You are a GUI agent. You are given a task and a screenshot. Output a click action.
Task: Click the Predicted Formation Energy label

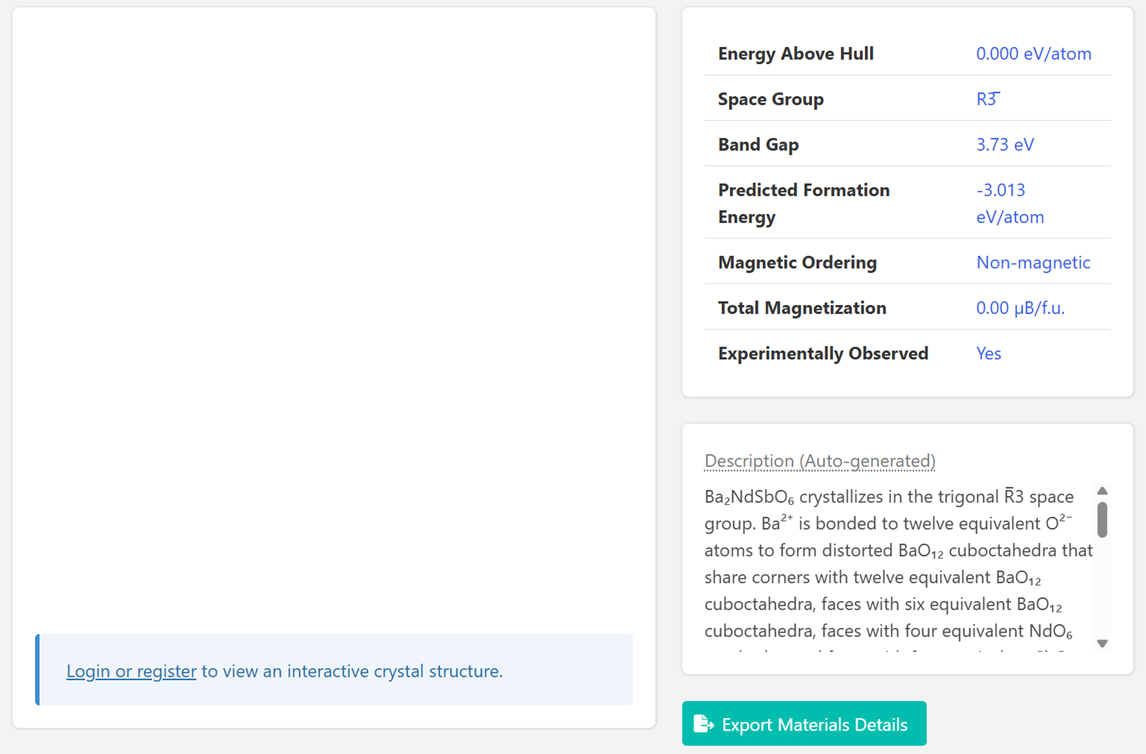[x=803, y=203]
